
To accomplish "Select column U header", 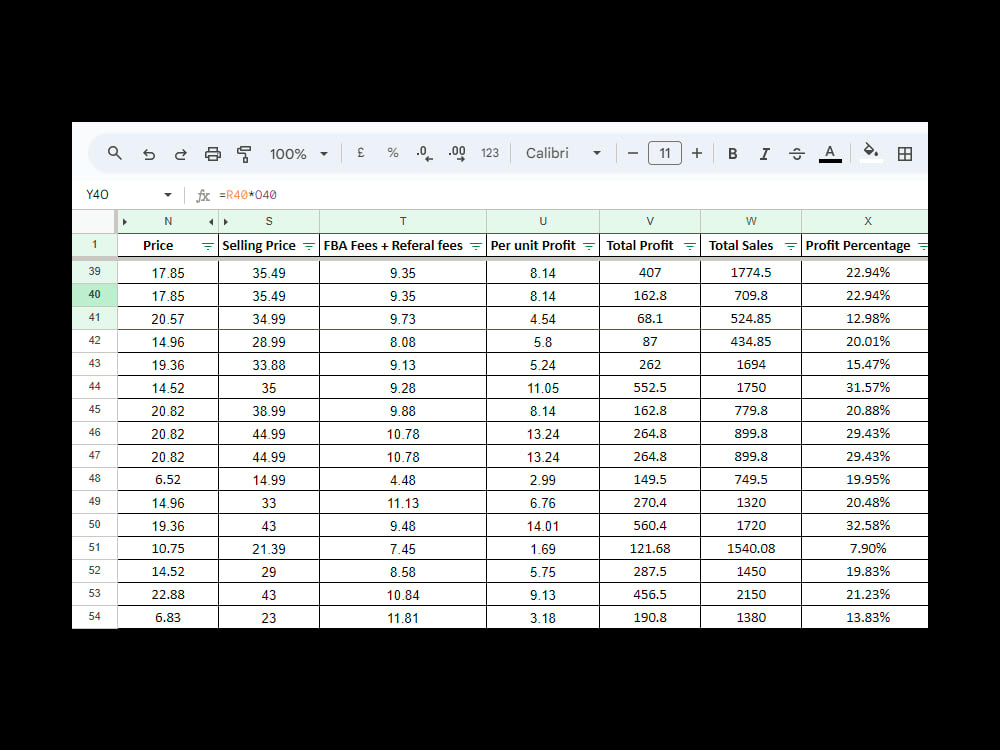I will click(543, 221).
